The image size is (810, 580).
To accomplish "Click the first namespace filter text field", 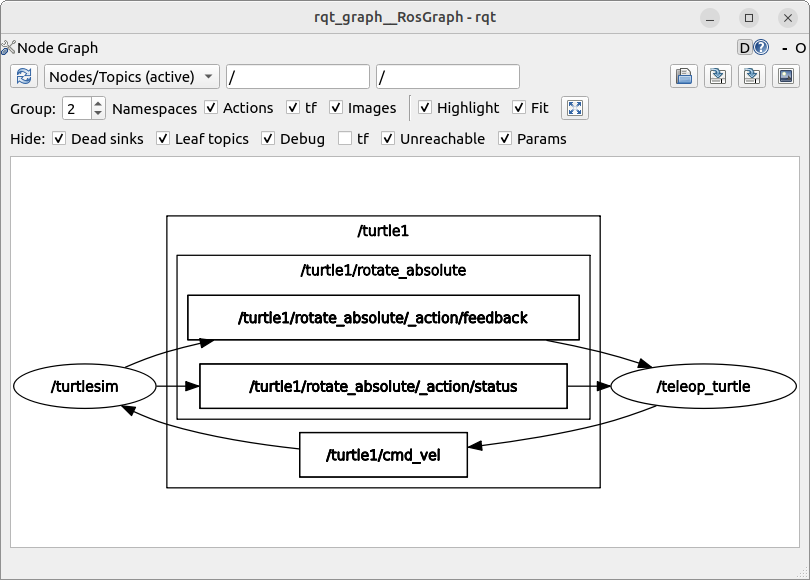I will point(298,77).
